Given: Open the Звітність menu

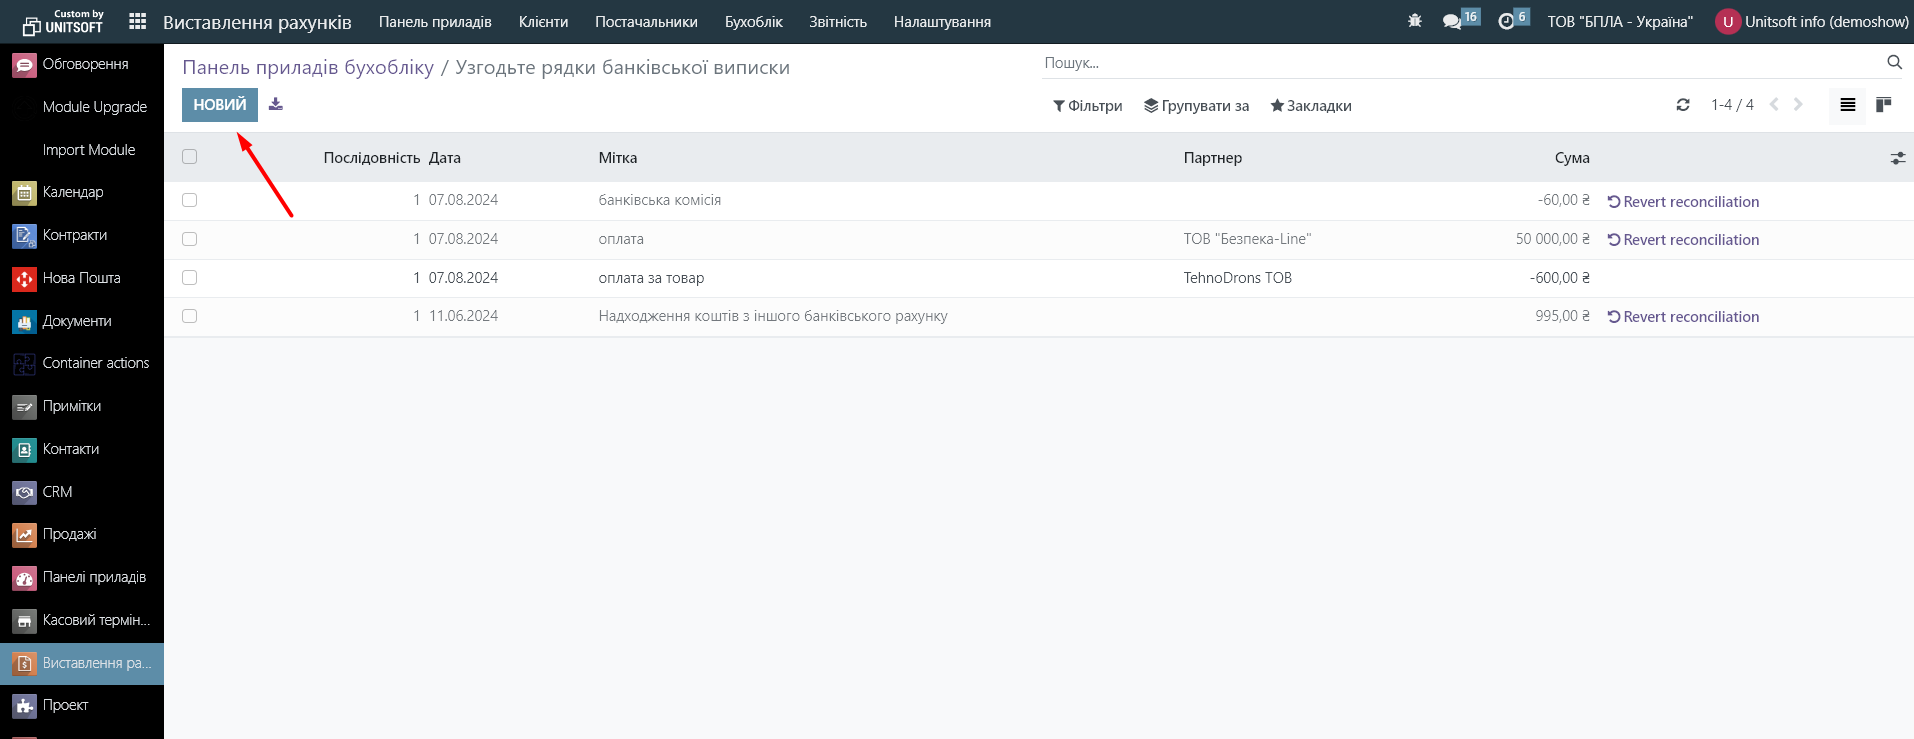Looking at the screenshot, I should tap(837, 22).
